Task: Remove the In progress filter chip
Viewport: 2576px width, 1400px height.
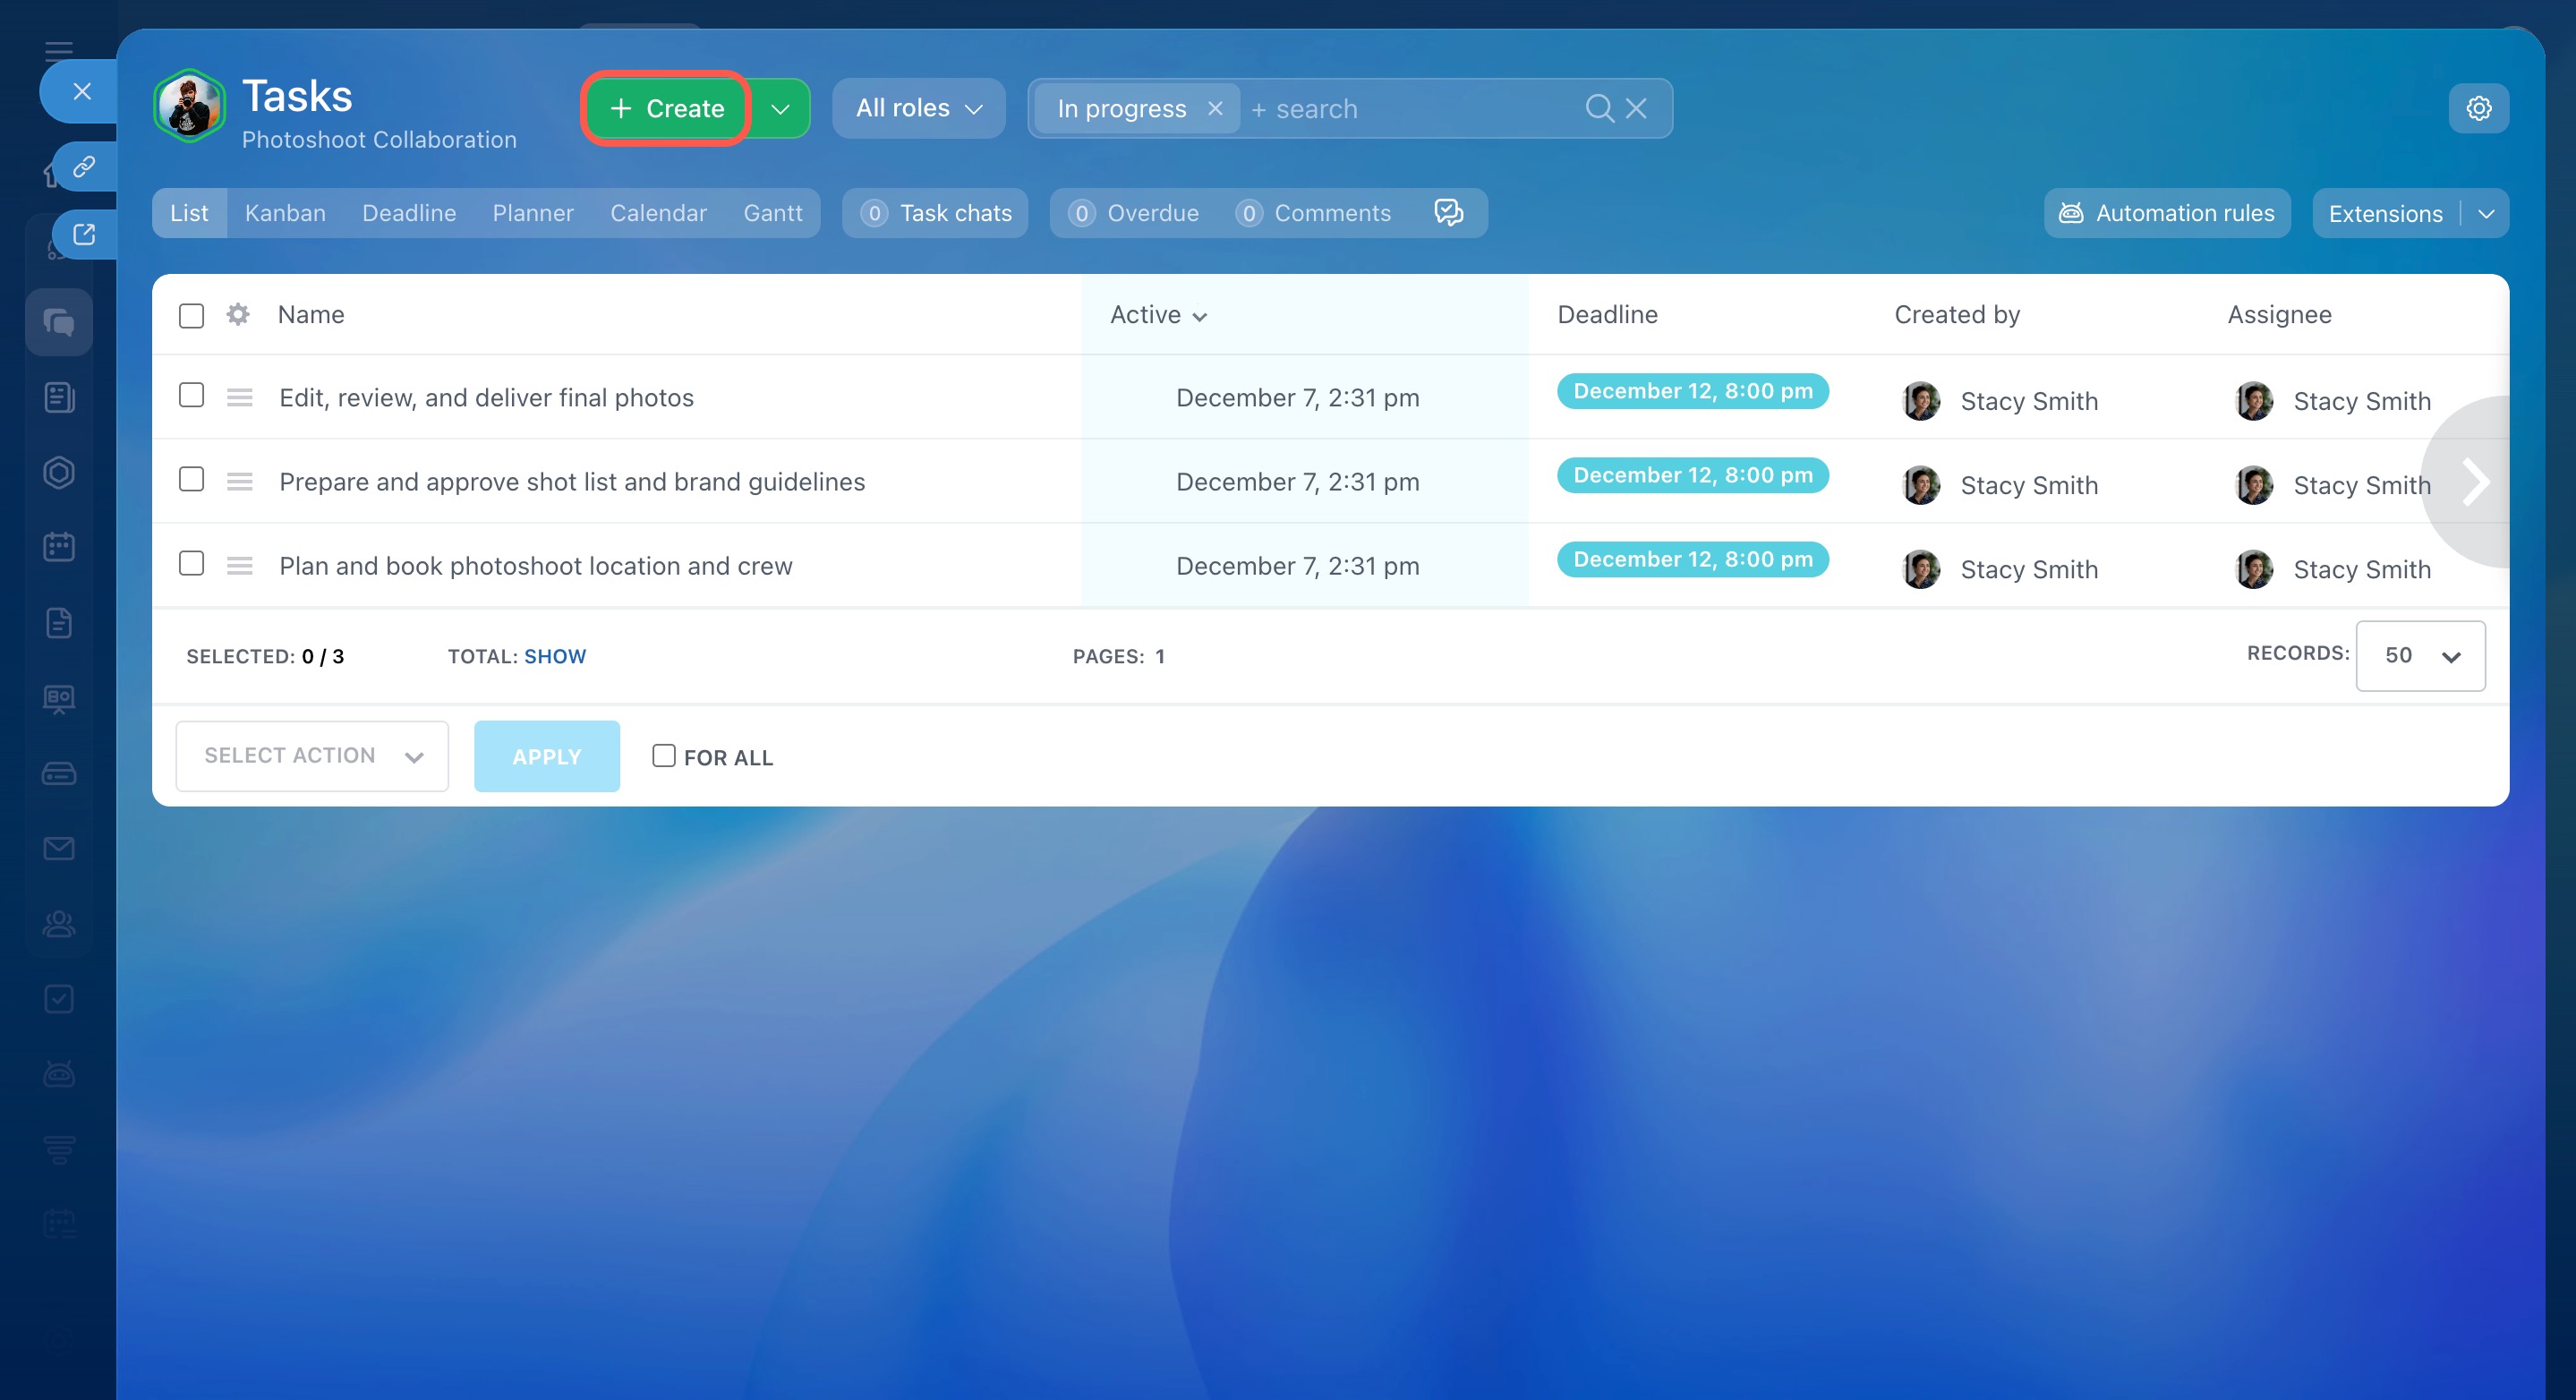Action: click(1215, 108)
